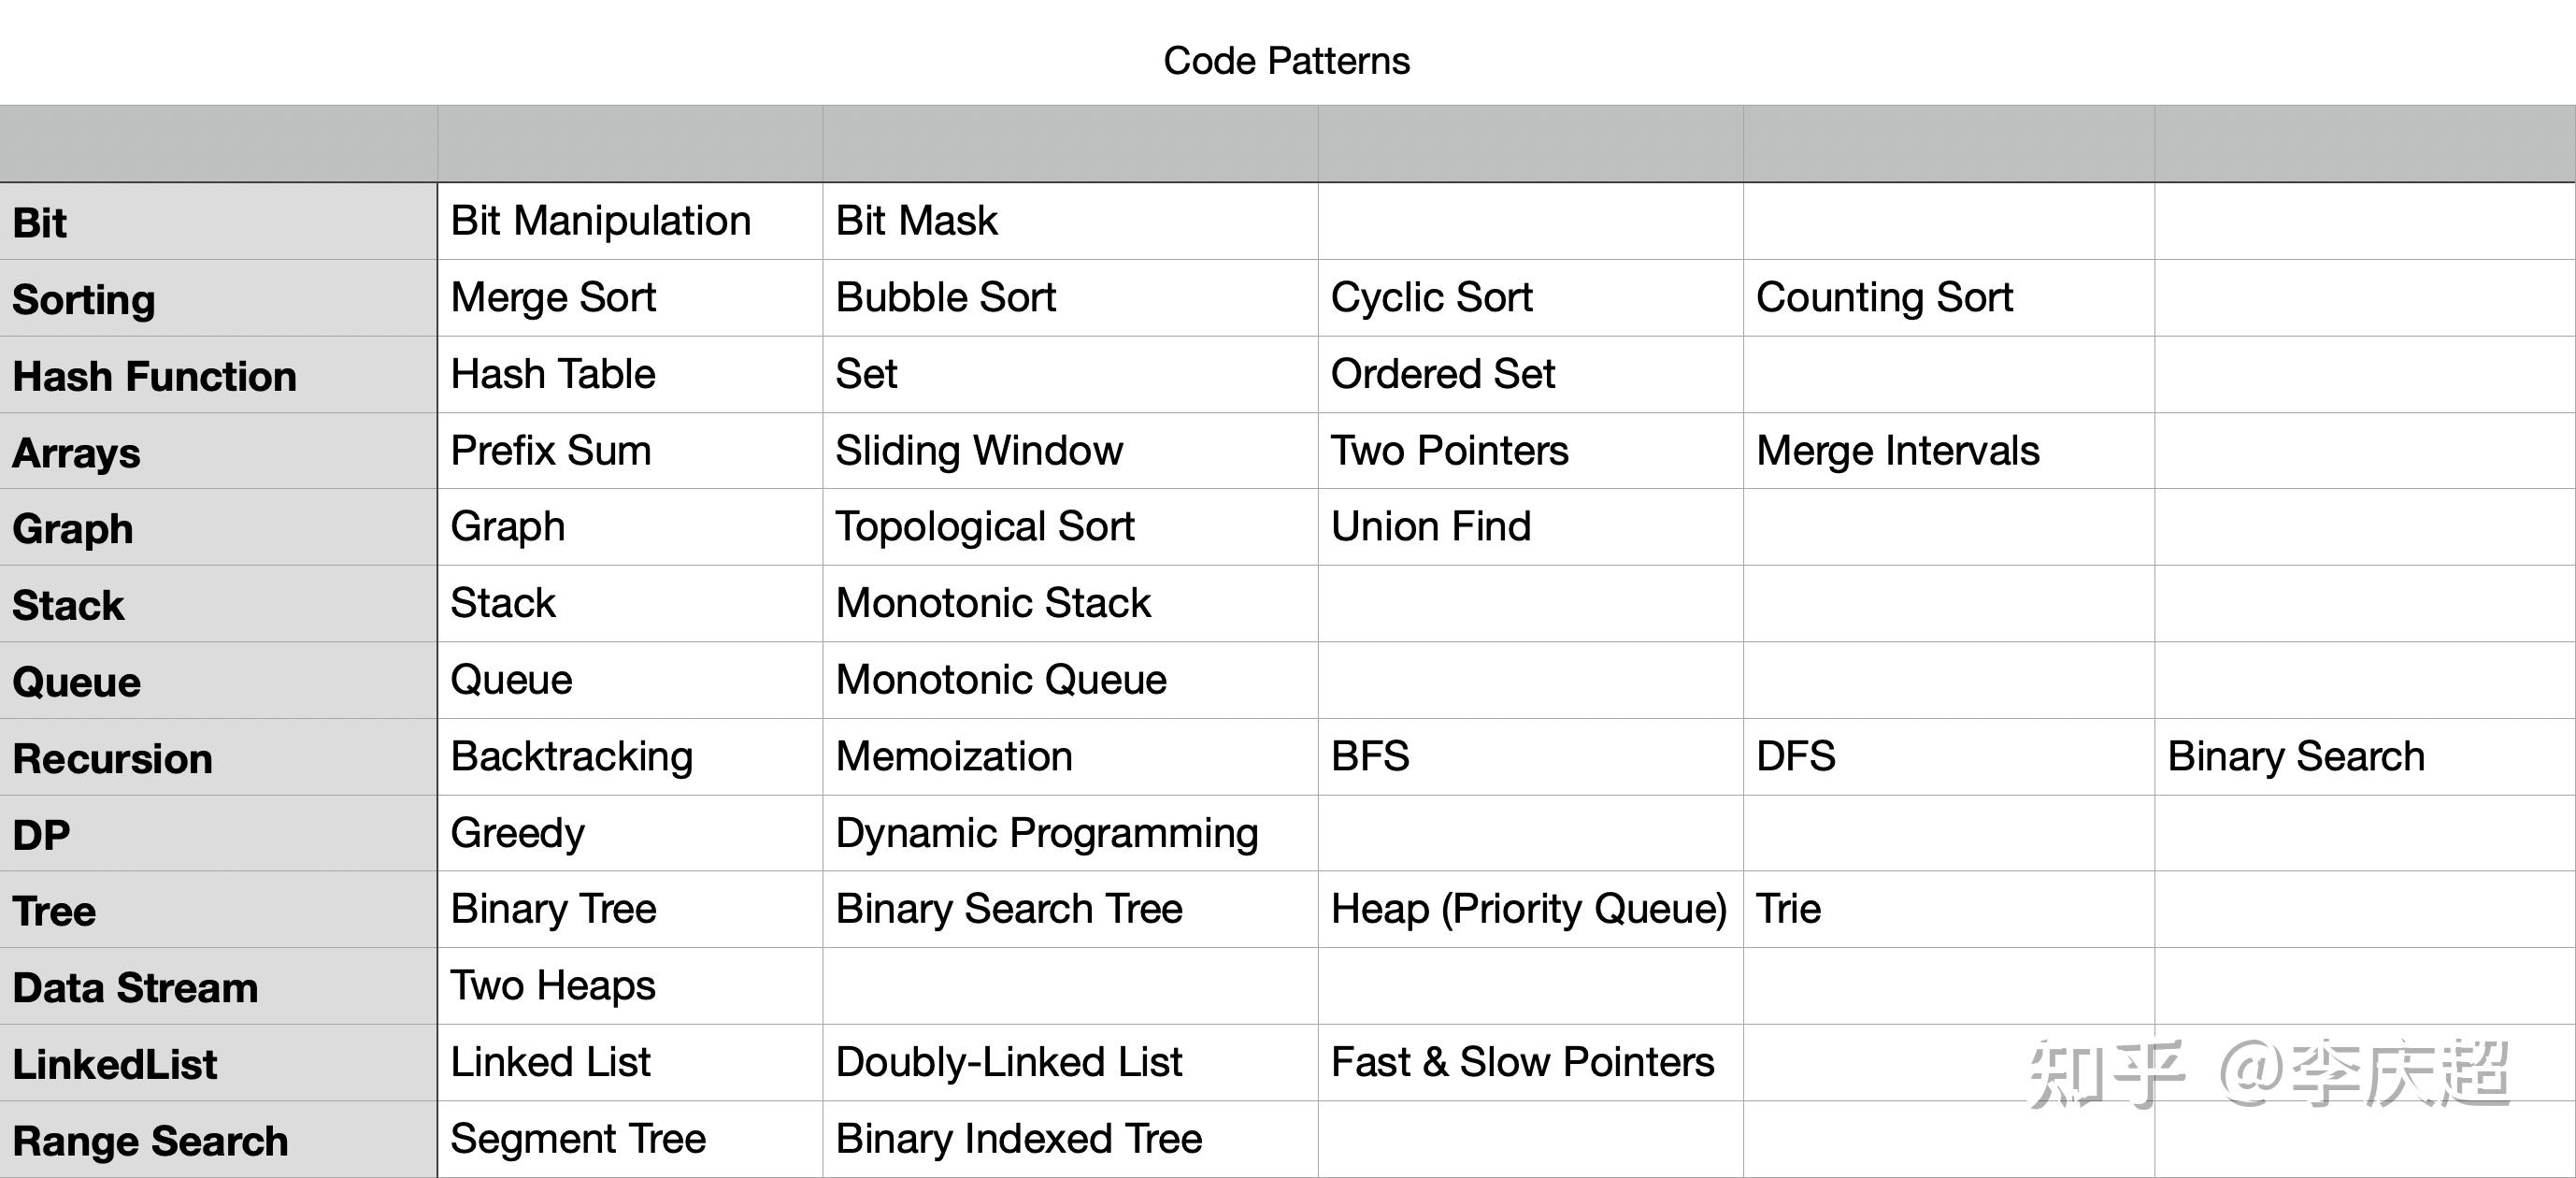Screen dimensions: 2576x1178
Task: Click the Dynamic Programming cell
Action: click(1046, 833)
